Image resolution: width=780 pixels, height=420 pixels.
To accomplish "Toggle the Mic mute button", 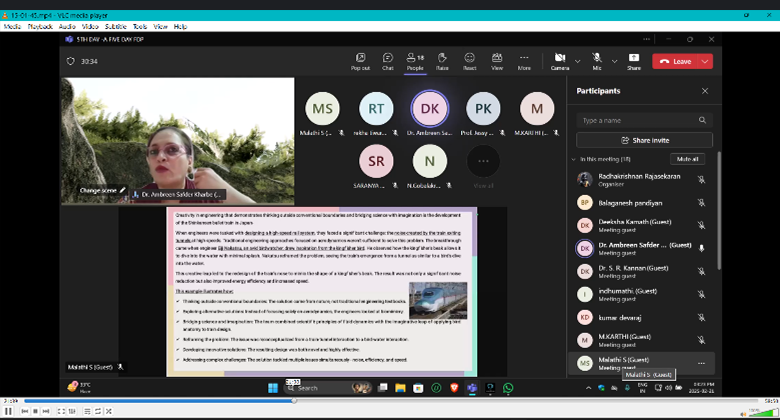I will point(596,60).
